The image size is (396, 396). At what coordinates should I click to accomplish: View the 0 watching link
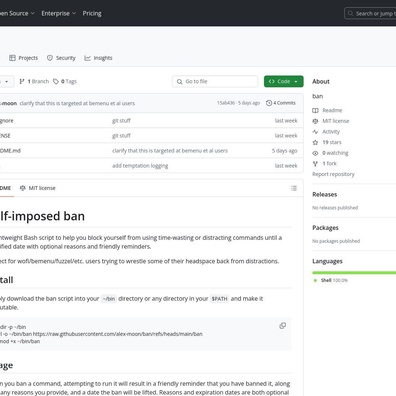[335, 153]
